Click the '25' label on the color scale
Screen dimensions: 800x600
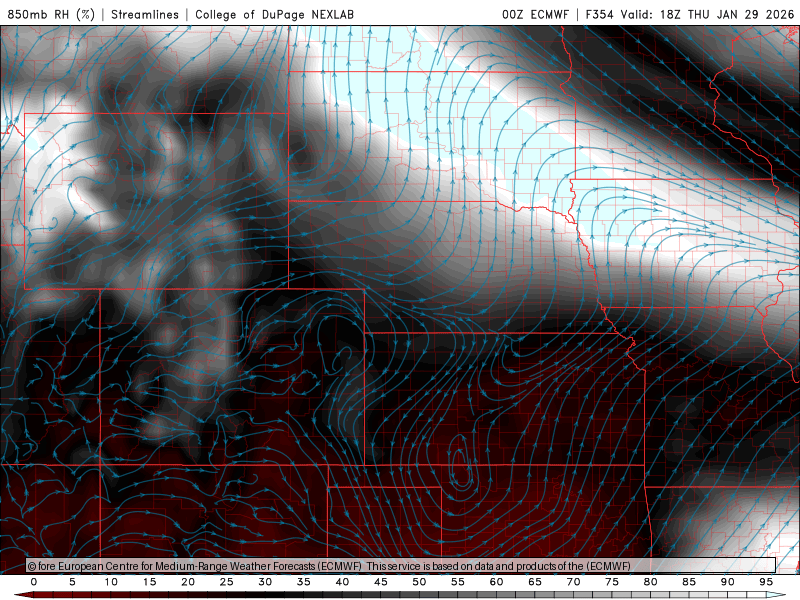pyautogui.click(x=226, y=582)
